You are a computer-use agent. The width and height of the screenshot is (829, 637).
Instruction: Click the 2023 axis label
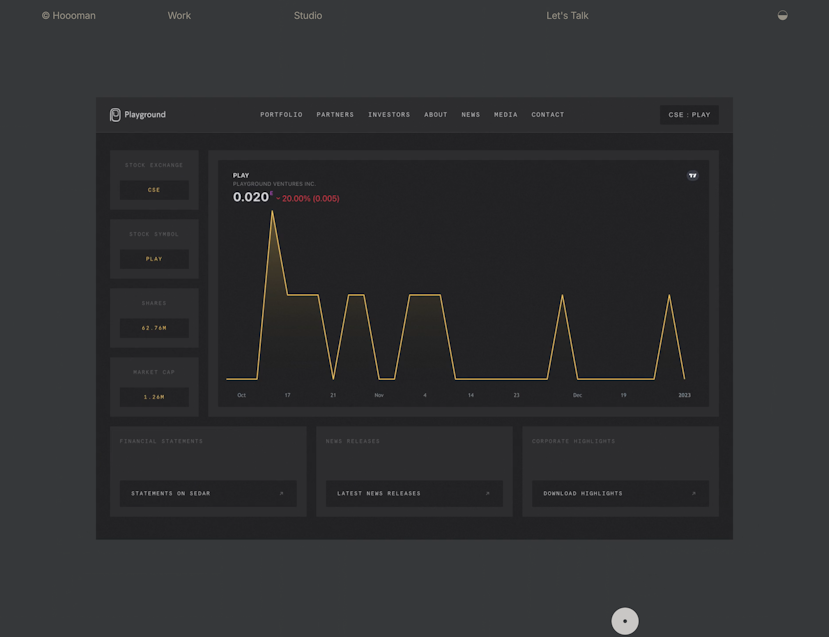click(684, 395)
